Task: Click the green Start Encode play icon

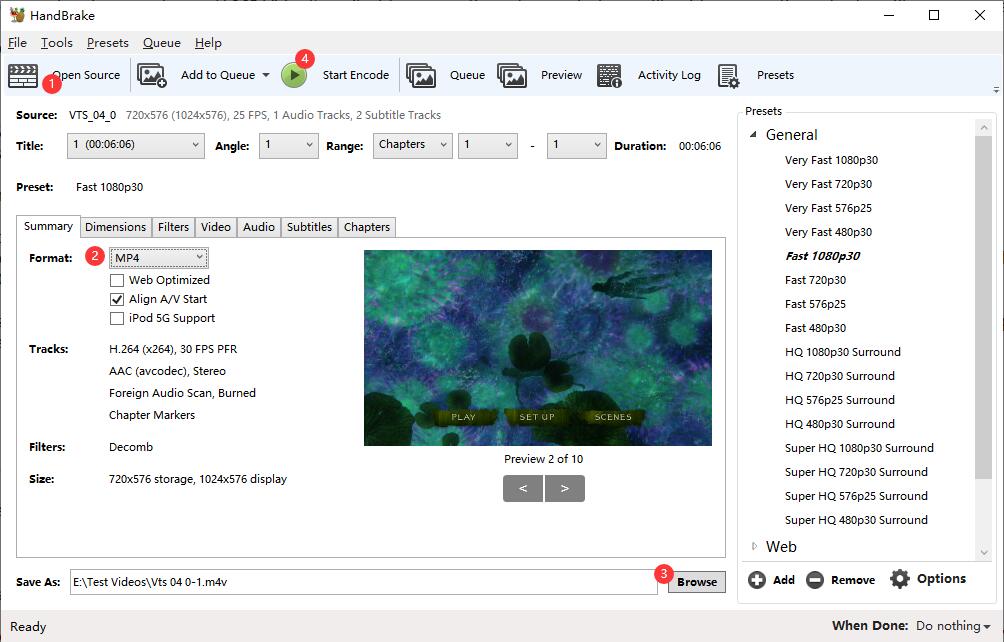Action: (x=294, y=76)
